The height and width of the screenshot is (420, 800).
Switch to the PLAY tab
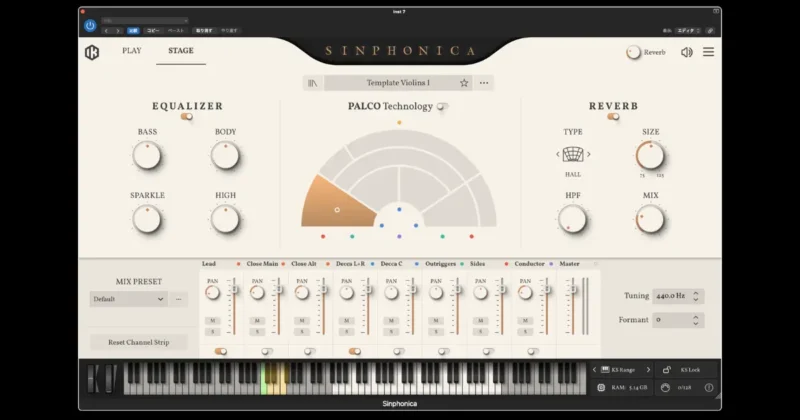[132, 51]
